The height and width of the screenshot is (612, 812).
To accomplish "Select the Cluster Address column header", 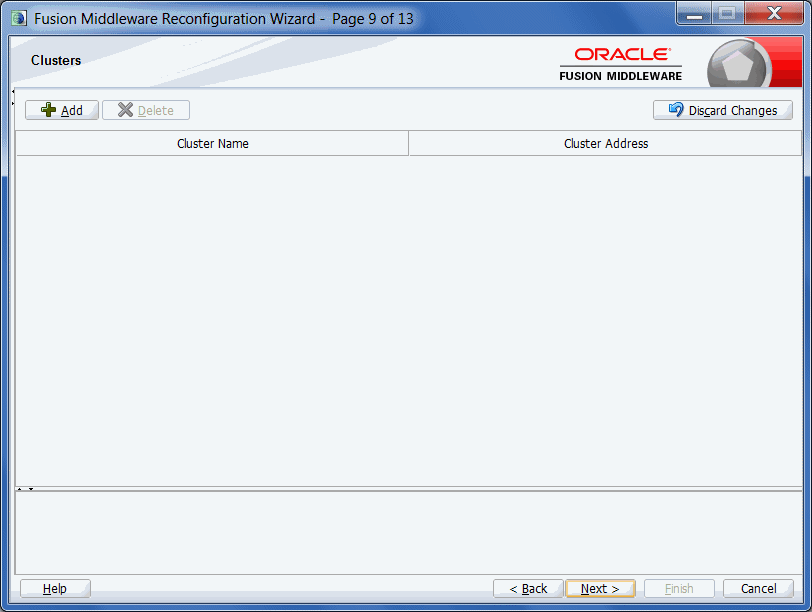I will 605,143.
